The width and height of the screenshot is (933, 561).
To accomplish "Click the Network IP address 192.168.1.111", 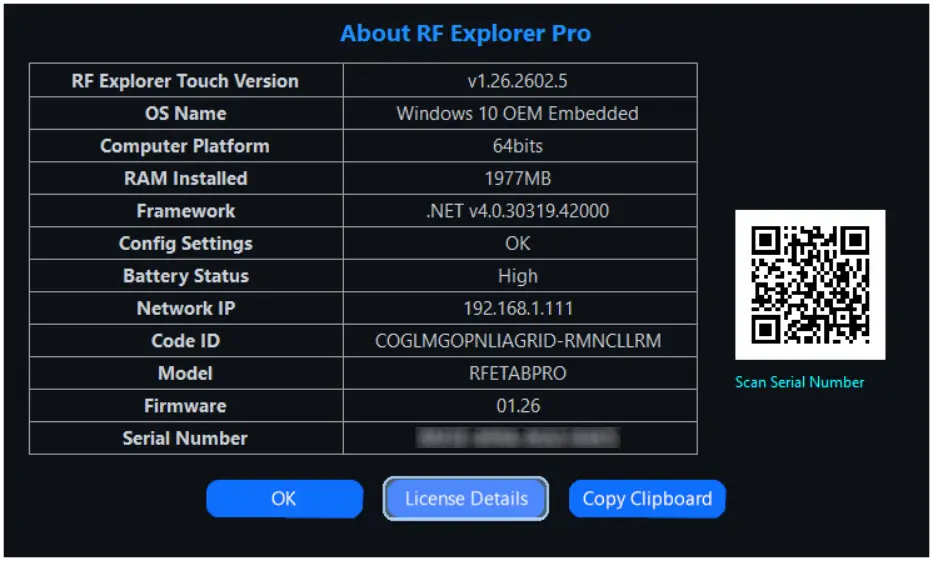I will coord(518,308).
